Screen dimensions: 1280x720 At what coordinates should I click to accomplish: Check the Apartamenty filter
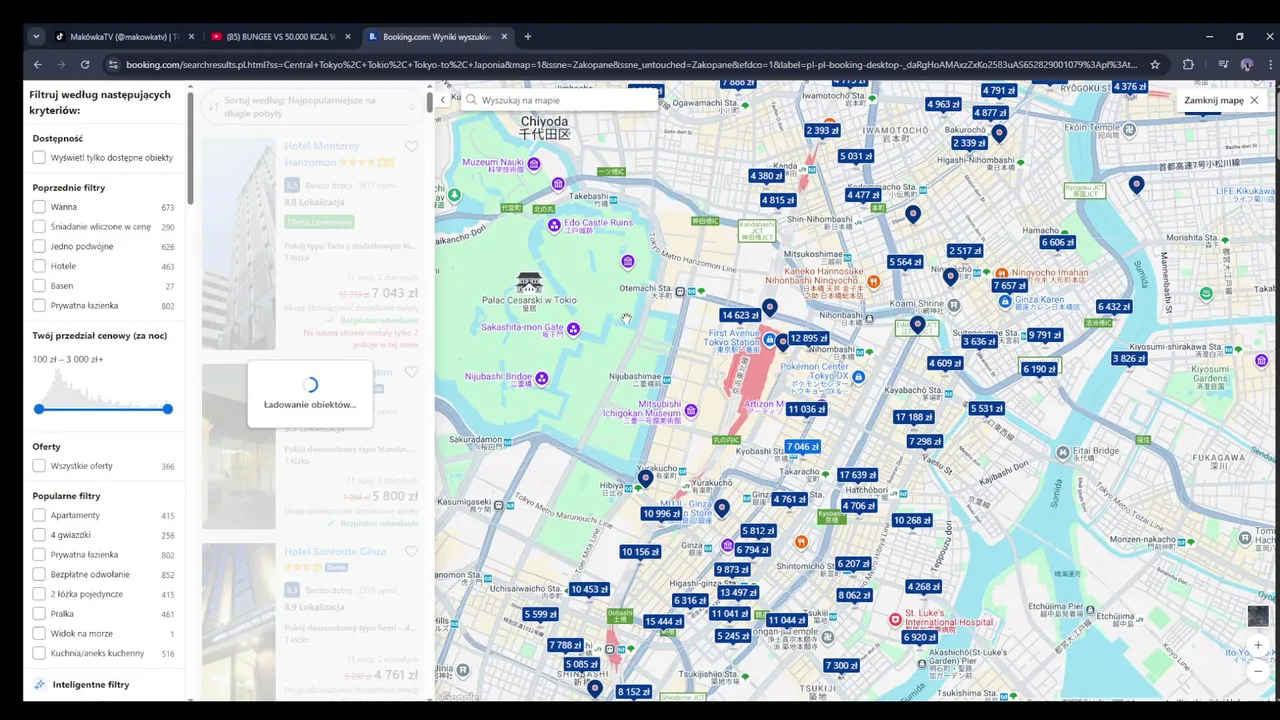[x=39, y=515]
